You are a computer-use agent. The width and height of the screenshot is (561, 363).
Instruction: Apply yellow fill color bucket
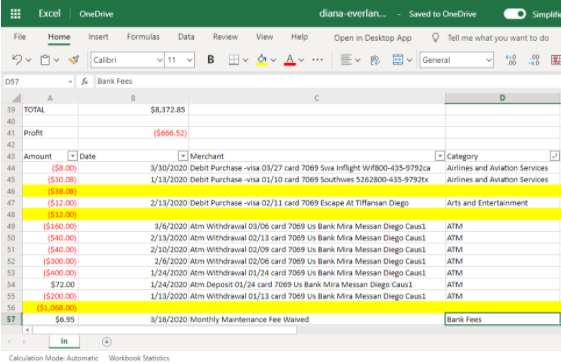coord(262,60)
